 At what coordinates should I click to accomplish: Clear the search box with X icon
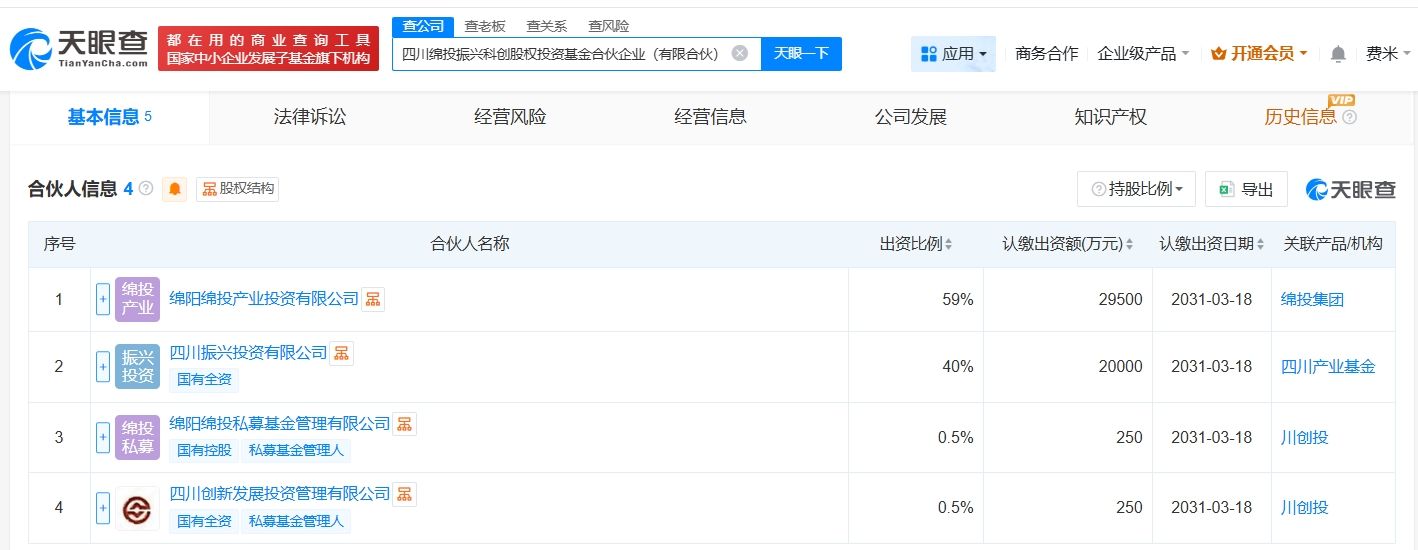point(739,53)
